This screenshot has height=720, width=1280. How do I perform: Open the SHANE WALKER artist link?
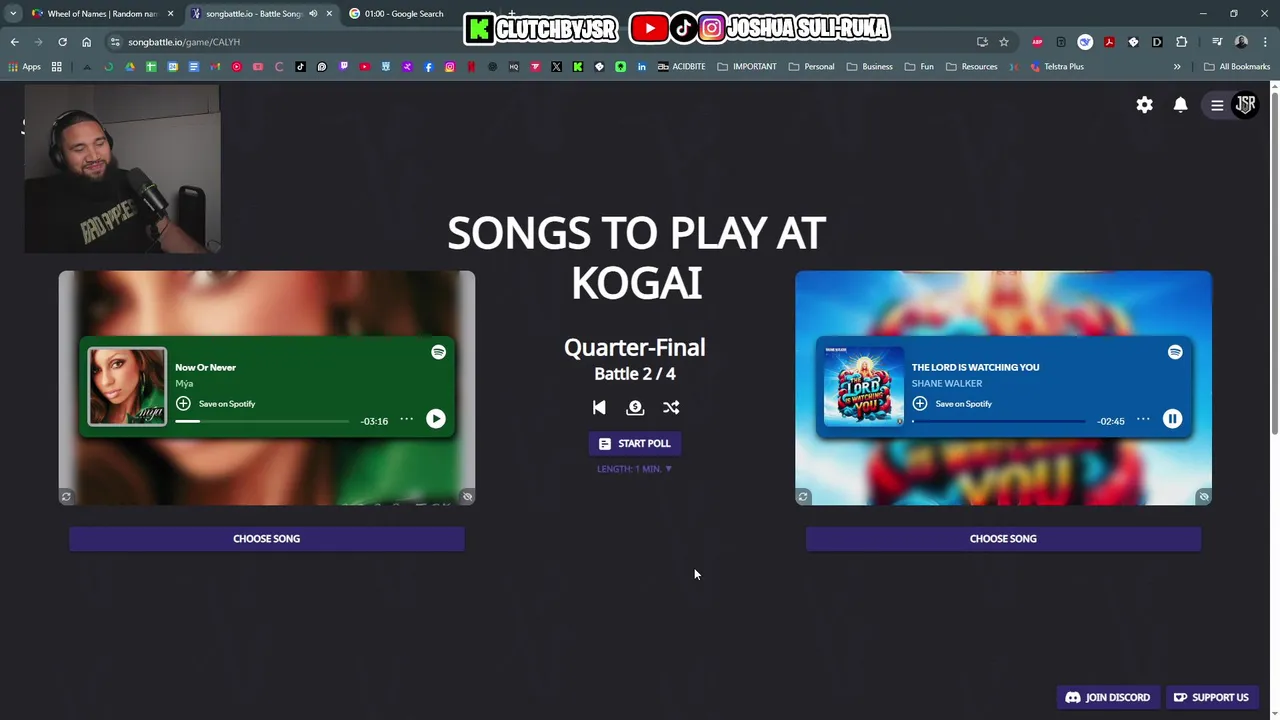(946, 383)
